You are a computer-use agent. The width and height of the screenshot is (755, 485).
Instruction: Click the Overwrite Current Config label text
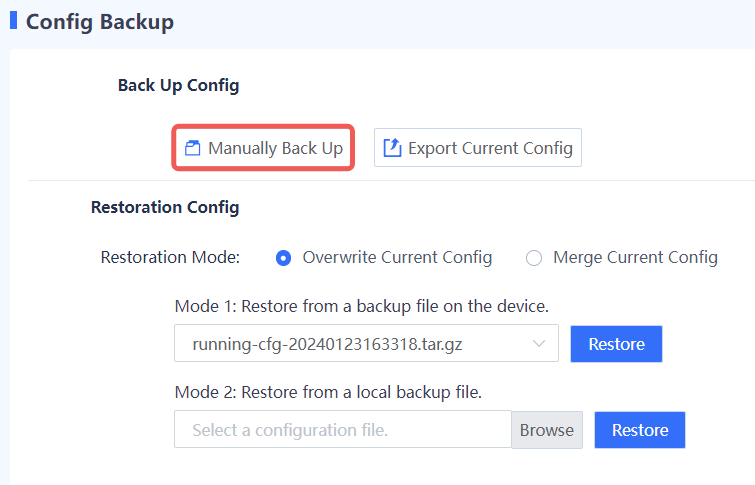pyautogui.click(x=397, y=258)
